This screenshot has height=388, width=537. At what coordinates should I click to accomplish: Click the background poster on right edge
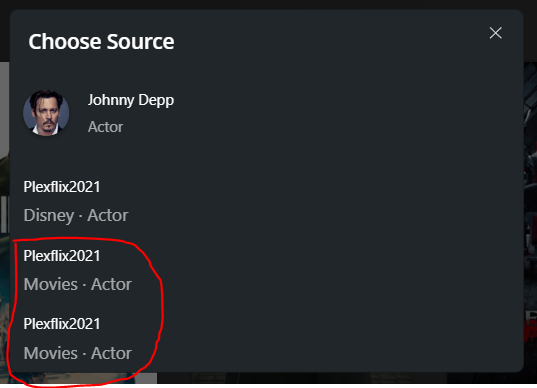[530, 219]
